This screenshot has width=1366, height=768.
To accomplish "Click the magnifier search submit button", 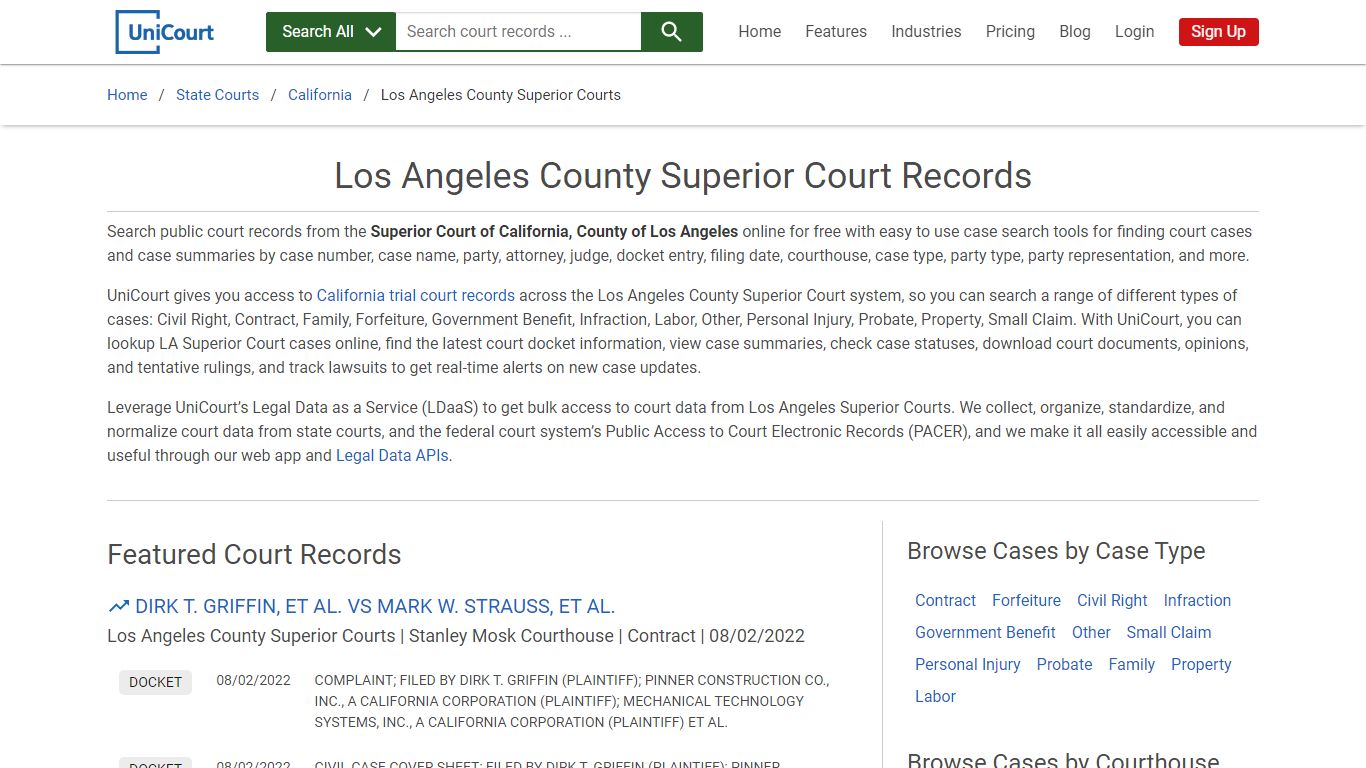I will click(672, 32).
